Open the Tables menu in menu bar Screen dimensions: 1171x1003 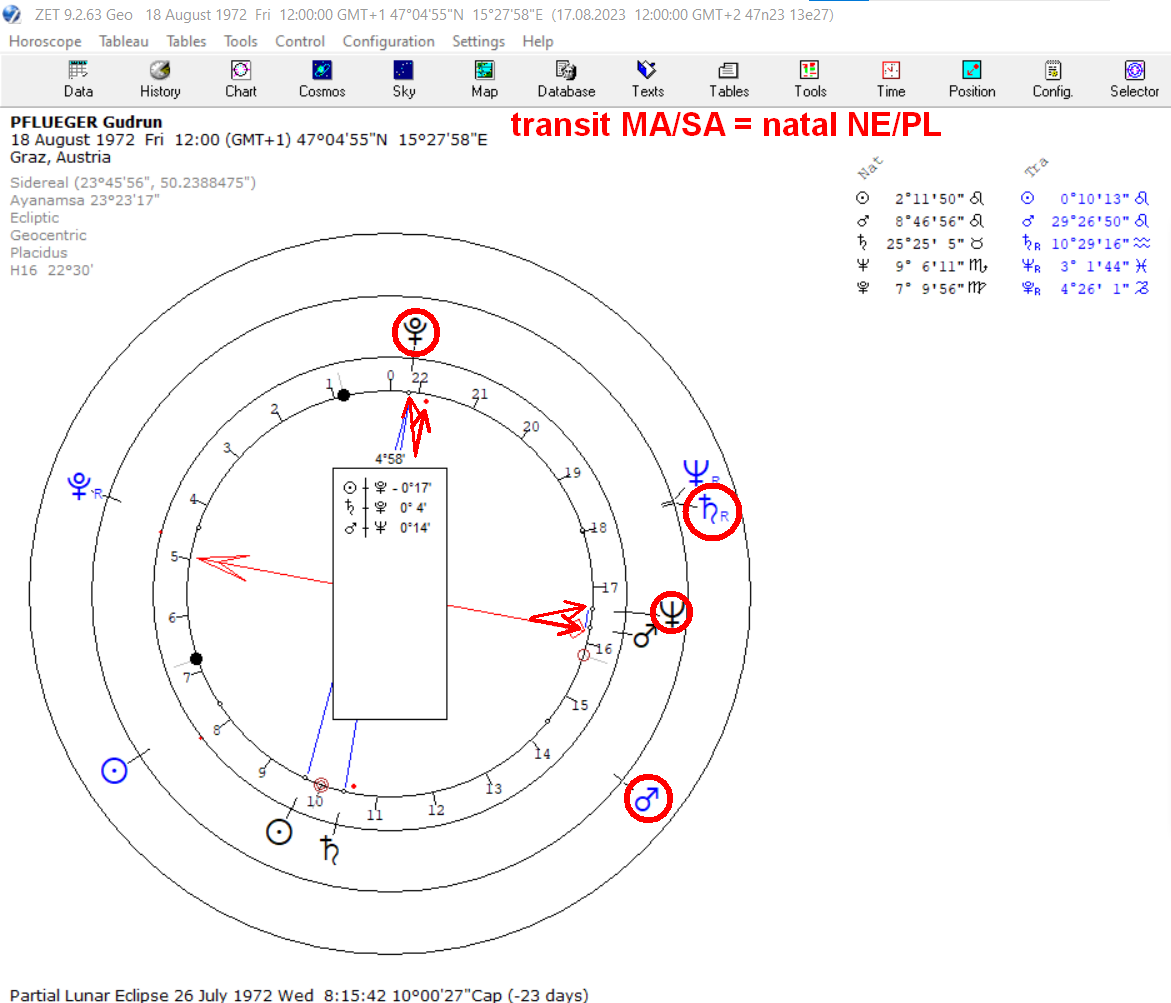tap(186, 41)
